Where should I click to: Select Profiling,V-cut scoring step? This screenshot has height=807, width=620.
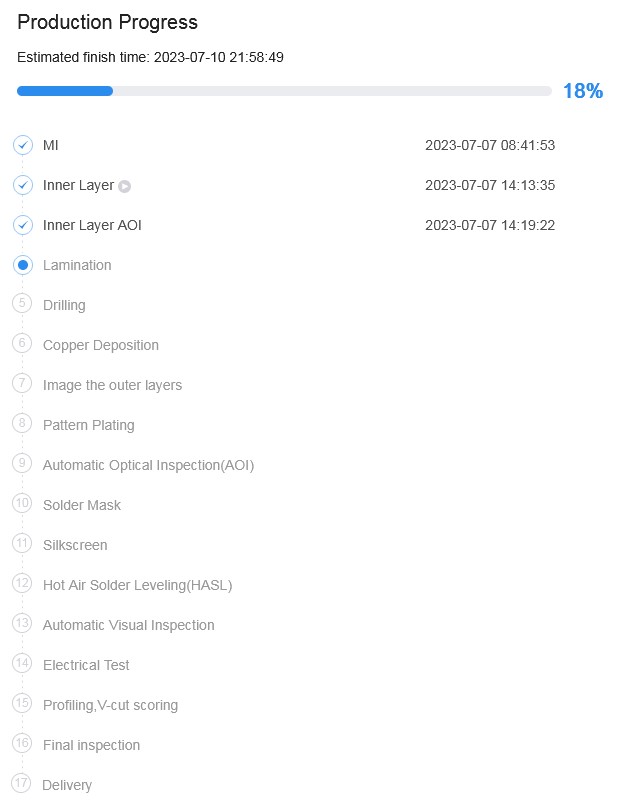(x=110, y=705)
